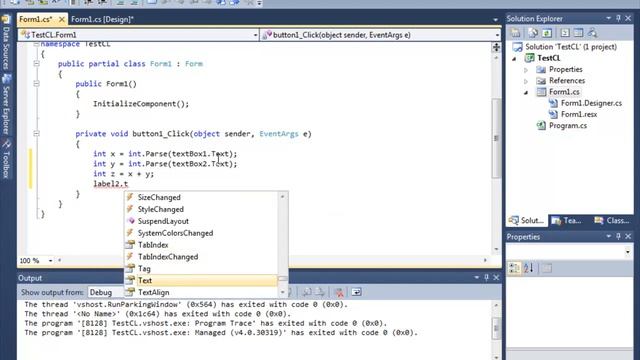Click after label2.t in code editor

(x=129, y=184)
